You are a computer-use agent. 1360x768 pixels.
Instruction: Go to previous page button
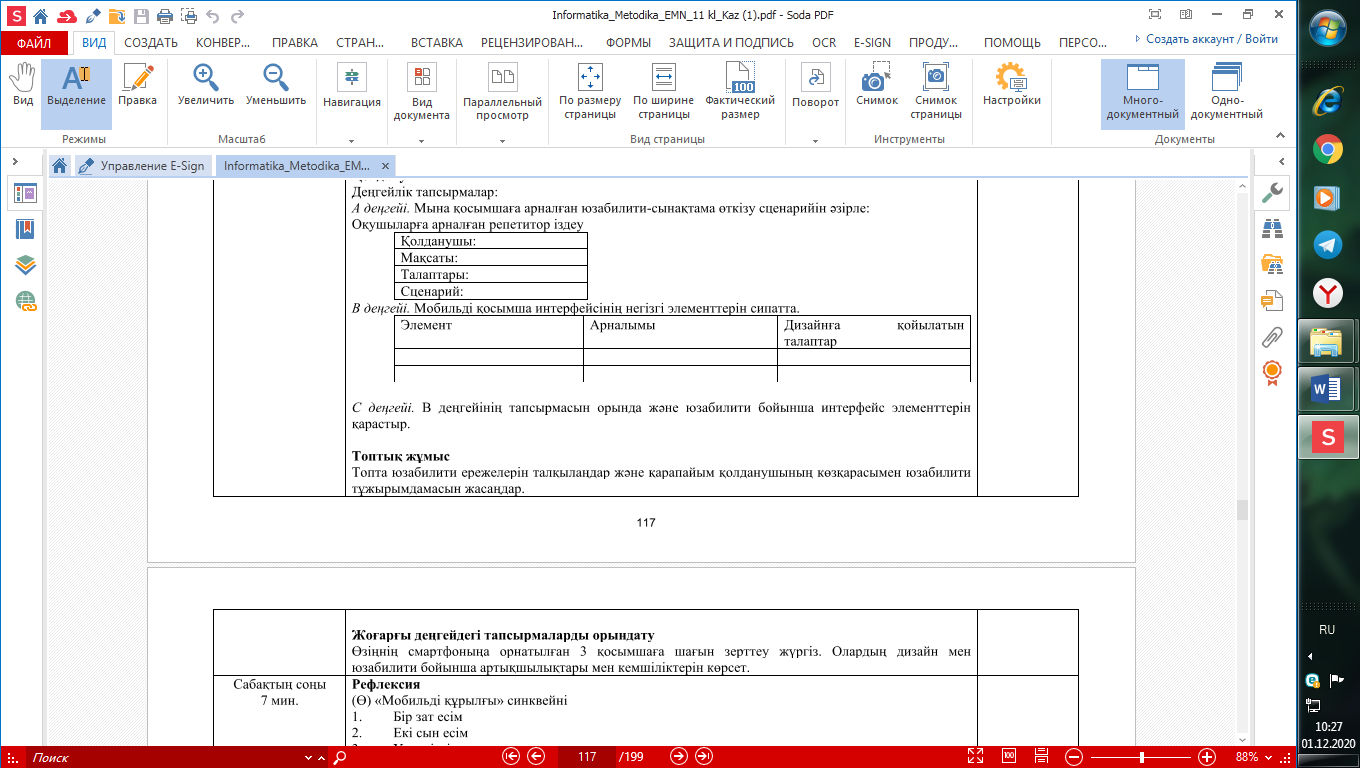click(x=536, y=757)
